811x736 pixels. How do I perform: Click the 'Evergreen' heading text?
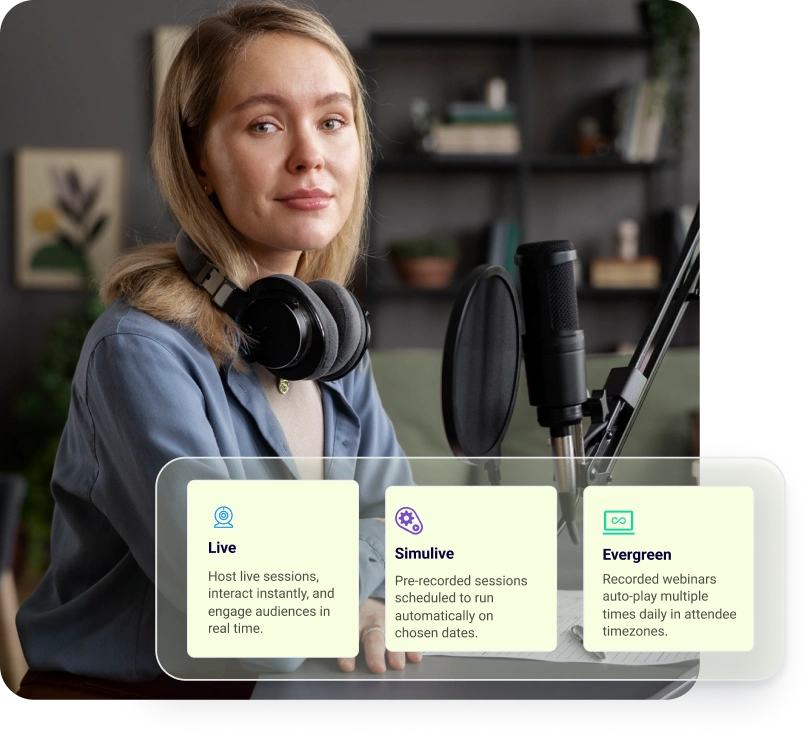636,554
